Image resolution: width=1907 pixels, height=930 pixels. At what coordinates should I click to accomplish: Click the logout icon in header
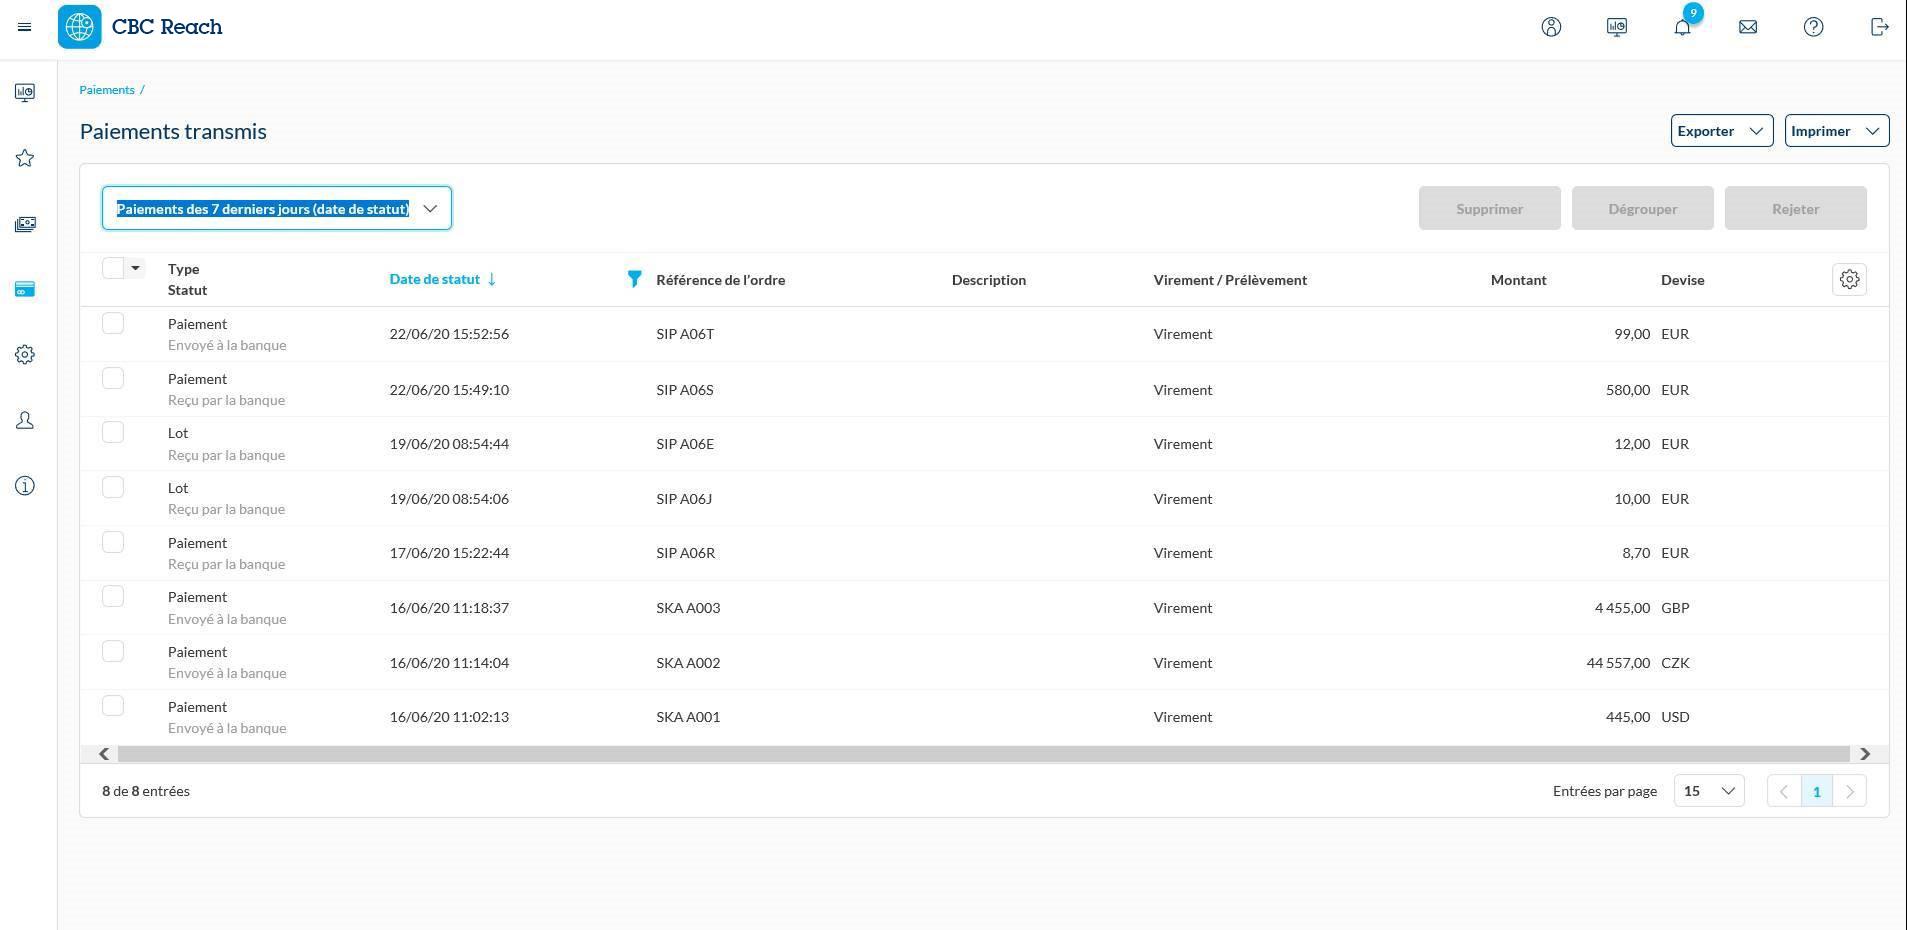(x=1880, y=27)
